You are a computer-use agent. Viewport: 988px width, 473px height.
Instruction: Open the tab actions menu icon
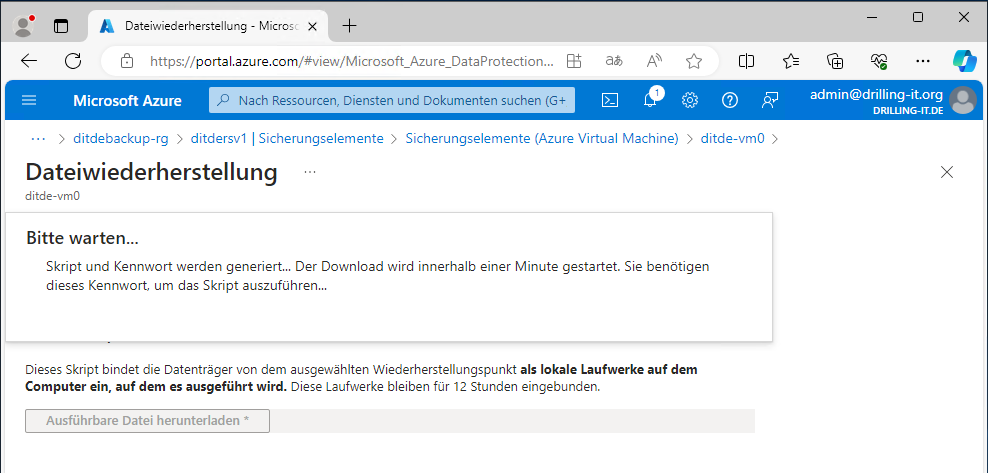(60, 26)
